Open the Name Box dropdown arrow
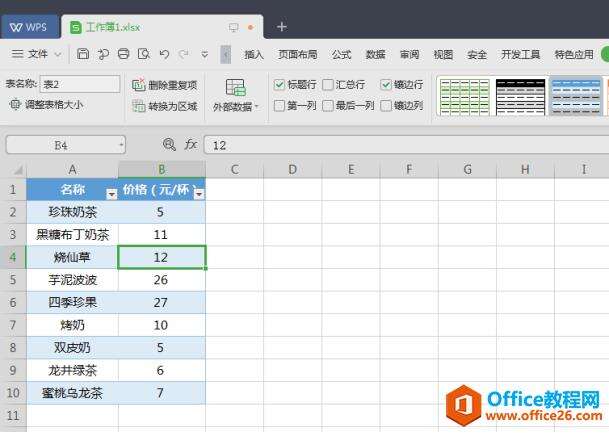This screenshot has height=433, width=609. click(x=121, y=145)
